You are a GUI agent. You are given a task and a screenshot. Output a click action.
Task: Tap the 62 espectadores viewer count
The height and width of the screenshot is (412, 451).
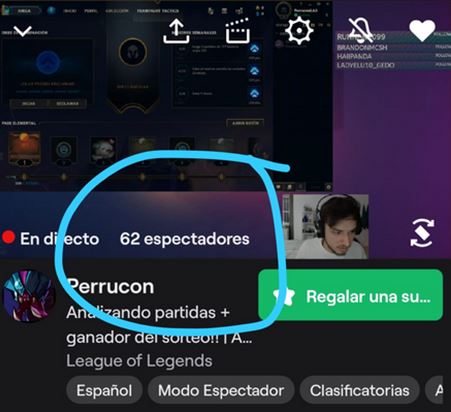pos(185,239)
